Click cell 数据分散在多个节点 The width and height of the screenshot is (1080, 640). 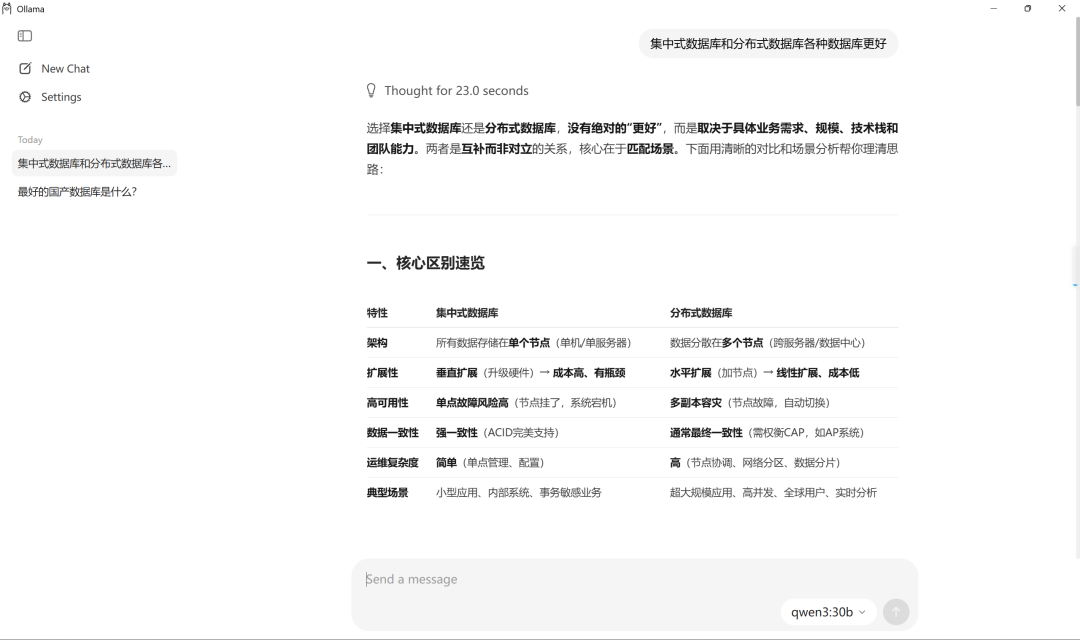[767, 342]
